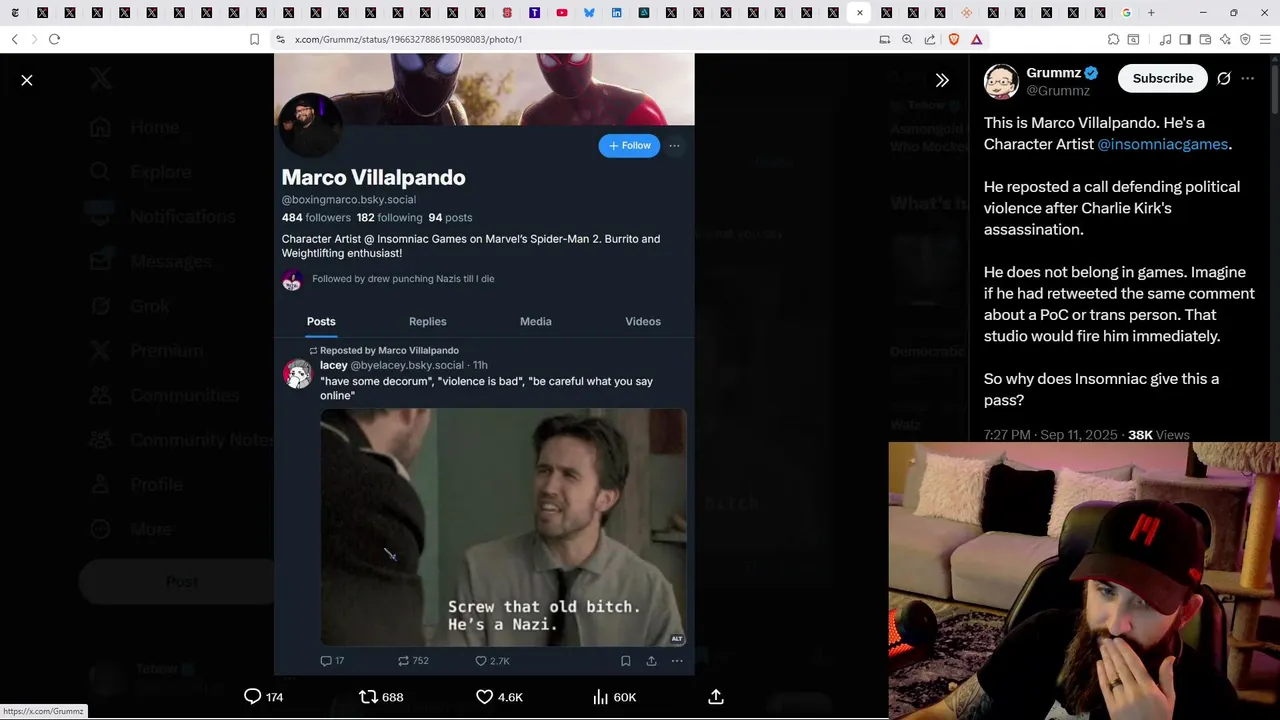Click the install app icon in address bar
Screen dimensions: 1280x720
pos(884,39)
